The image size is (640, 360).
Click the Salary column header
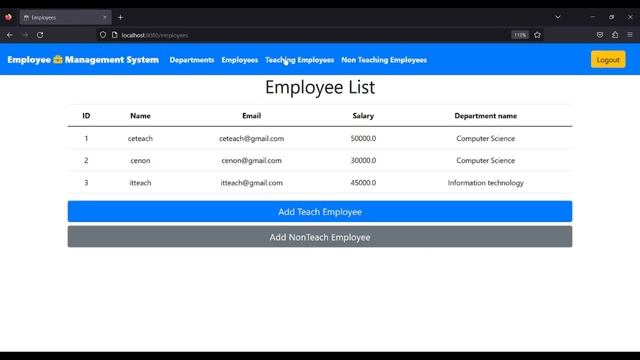[x=363, y=116]
